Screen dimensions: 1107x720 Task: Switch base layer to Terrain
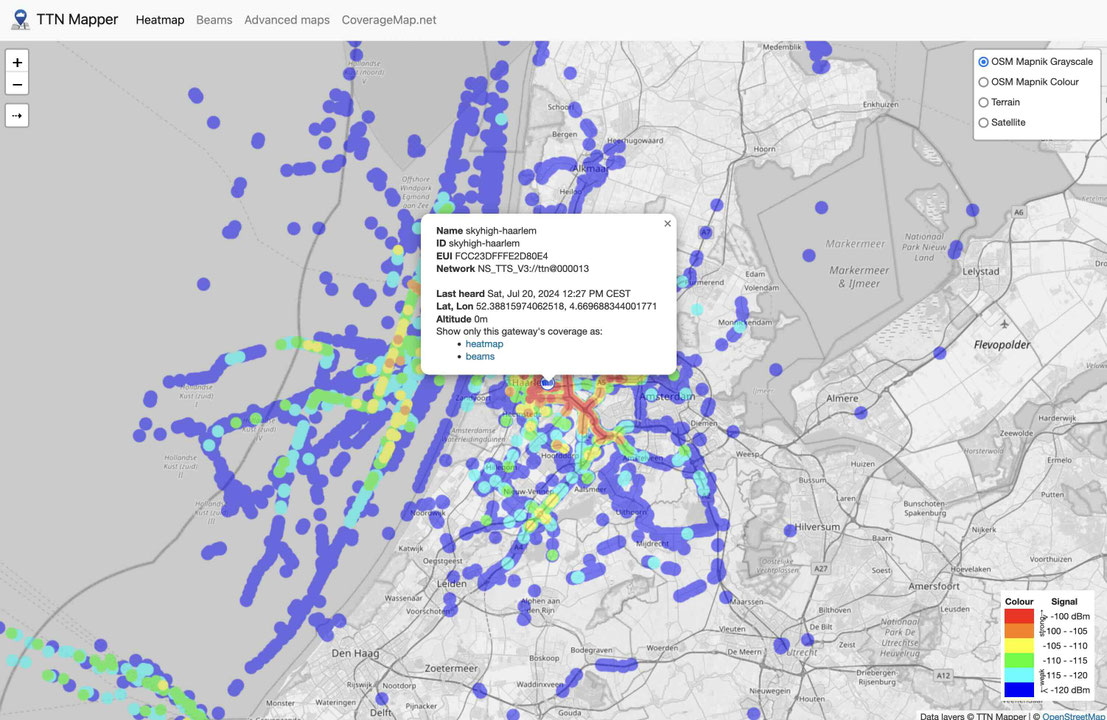[x=983, y=102]
